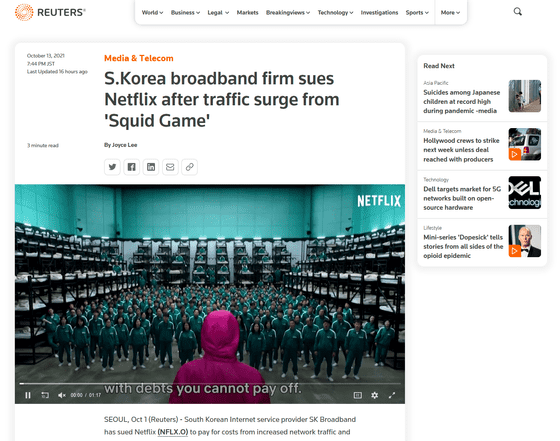Image resolution: width=560 pixels, height=441 pixels.
Task: Expand video to fullscreen
Action: (392, 395)
